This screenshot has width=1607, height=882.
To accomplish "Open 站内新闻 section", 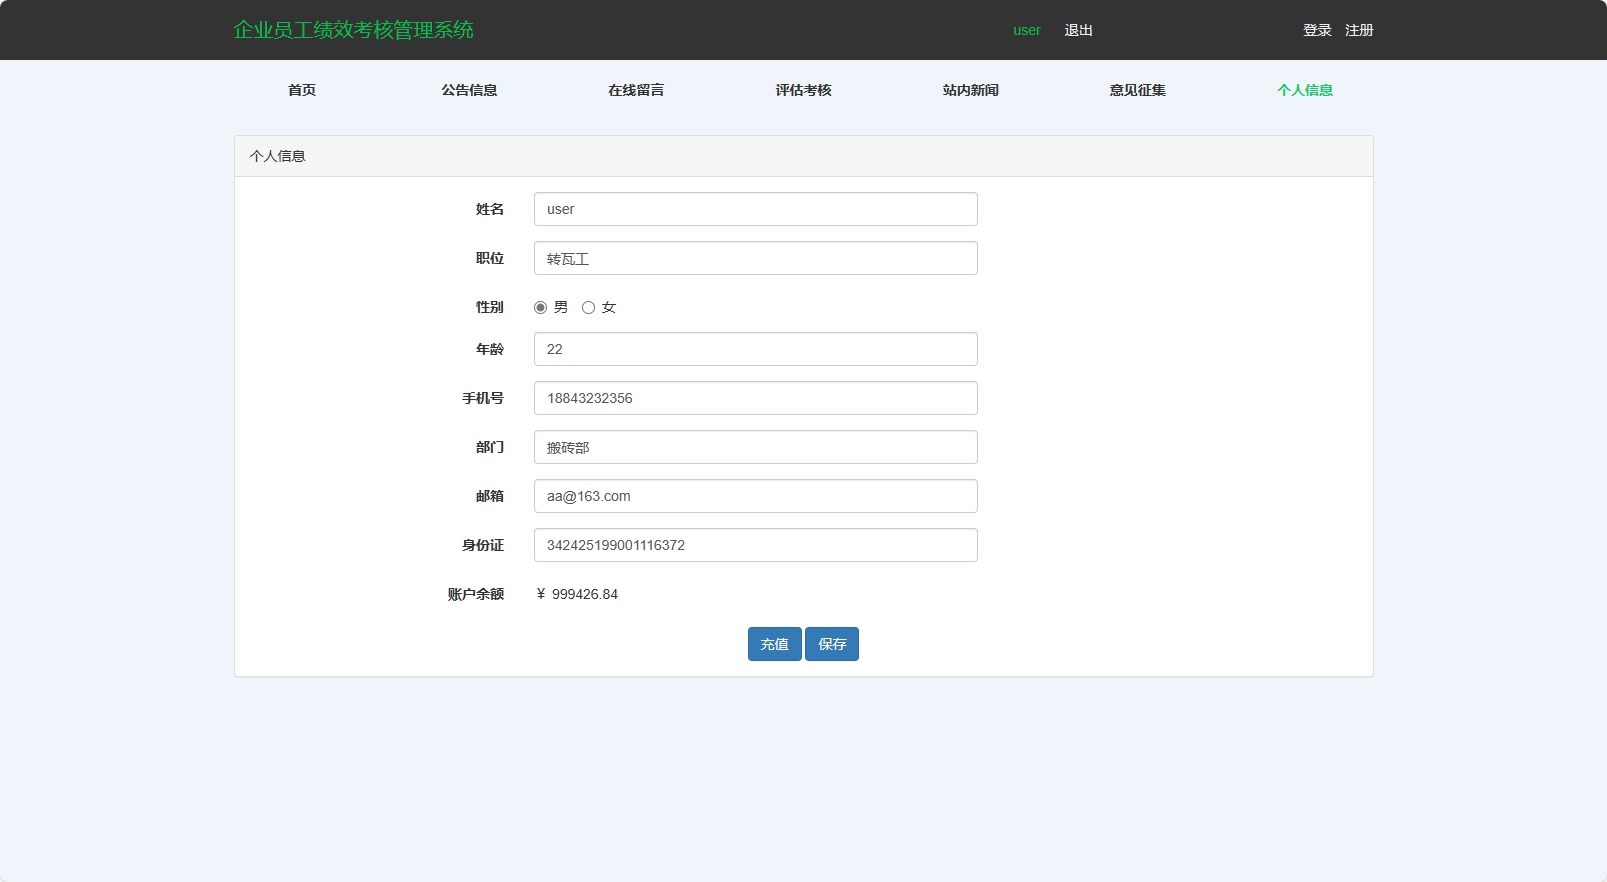I will coord(970,90).
